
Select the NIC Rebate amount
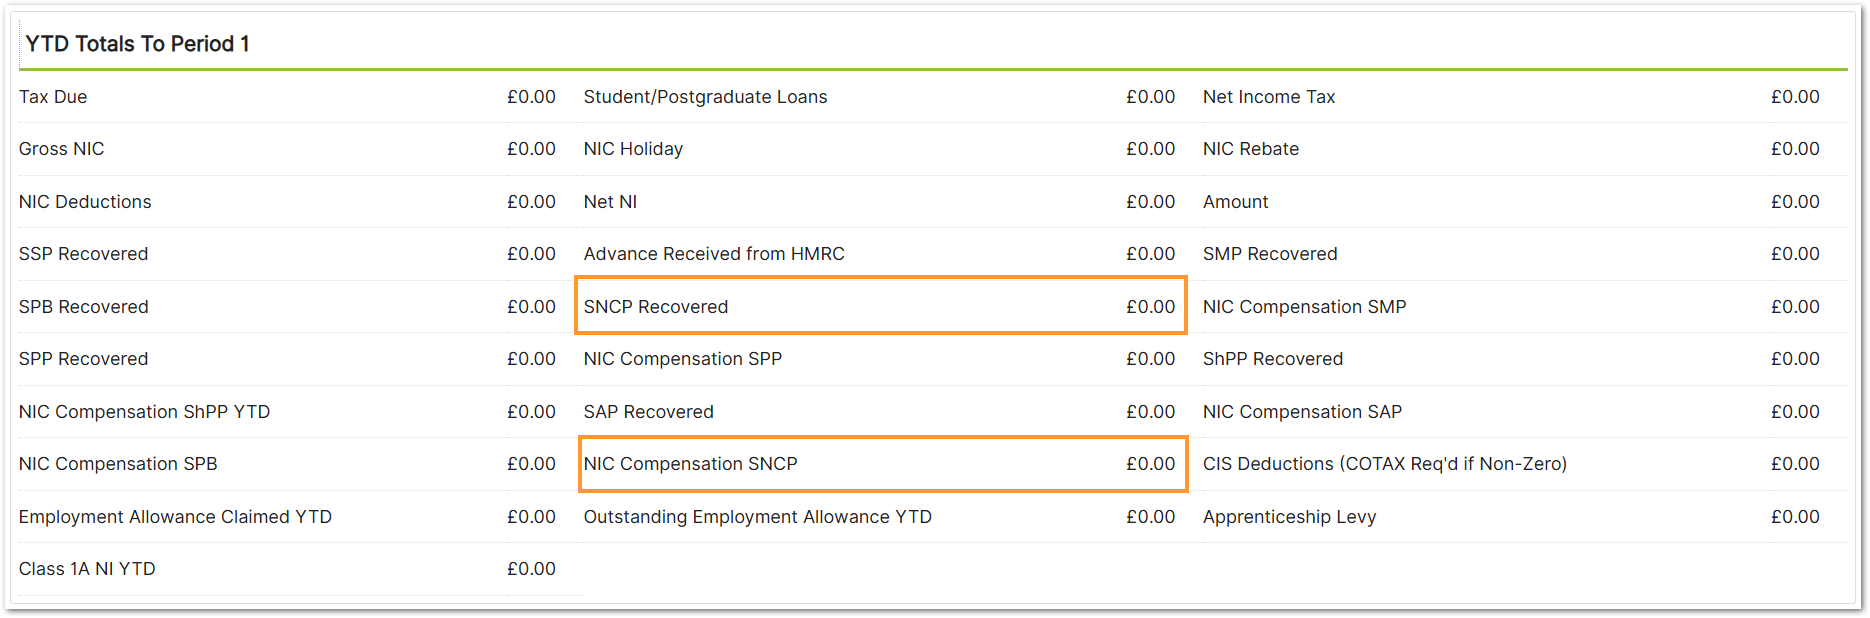click(1795, 149)
